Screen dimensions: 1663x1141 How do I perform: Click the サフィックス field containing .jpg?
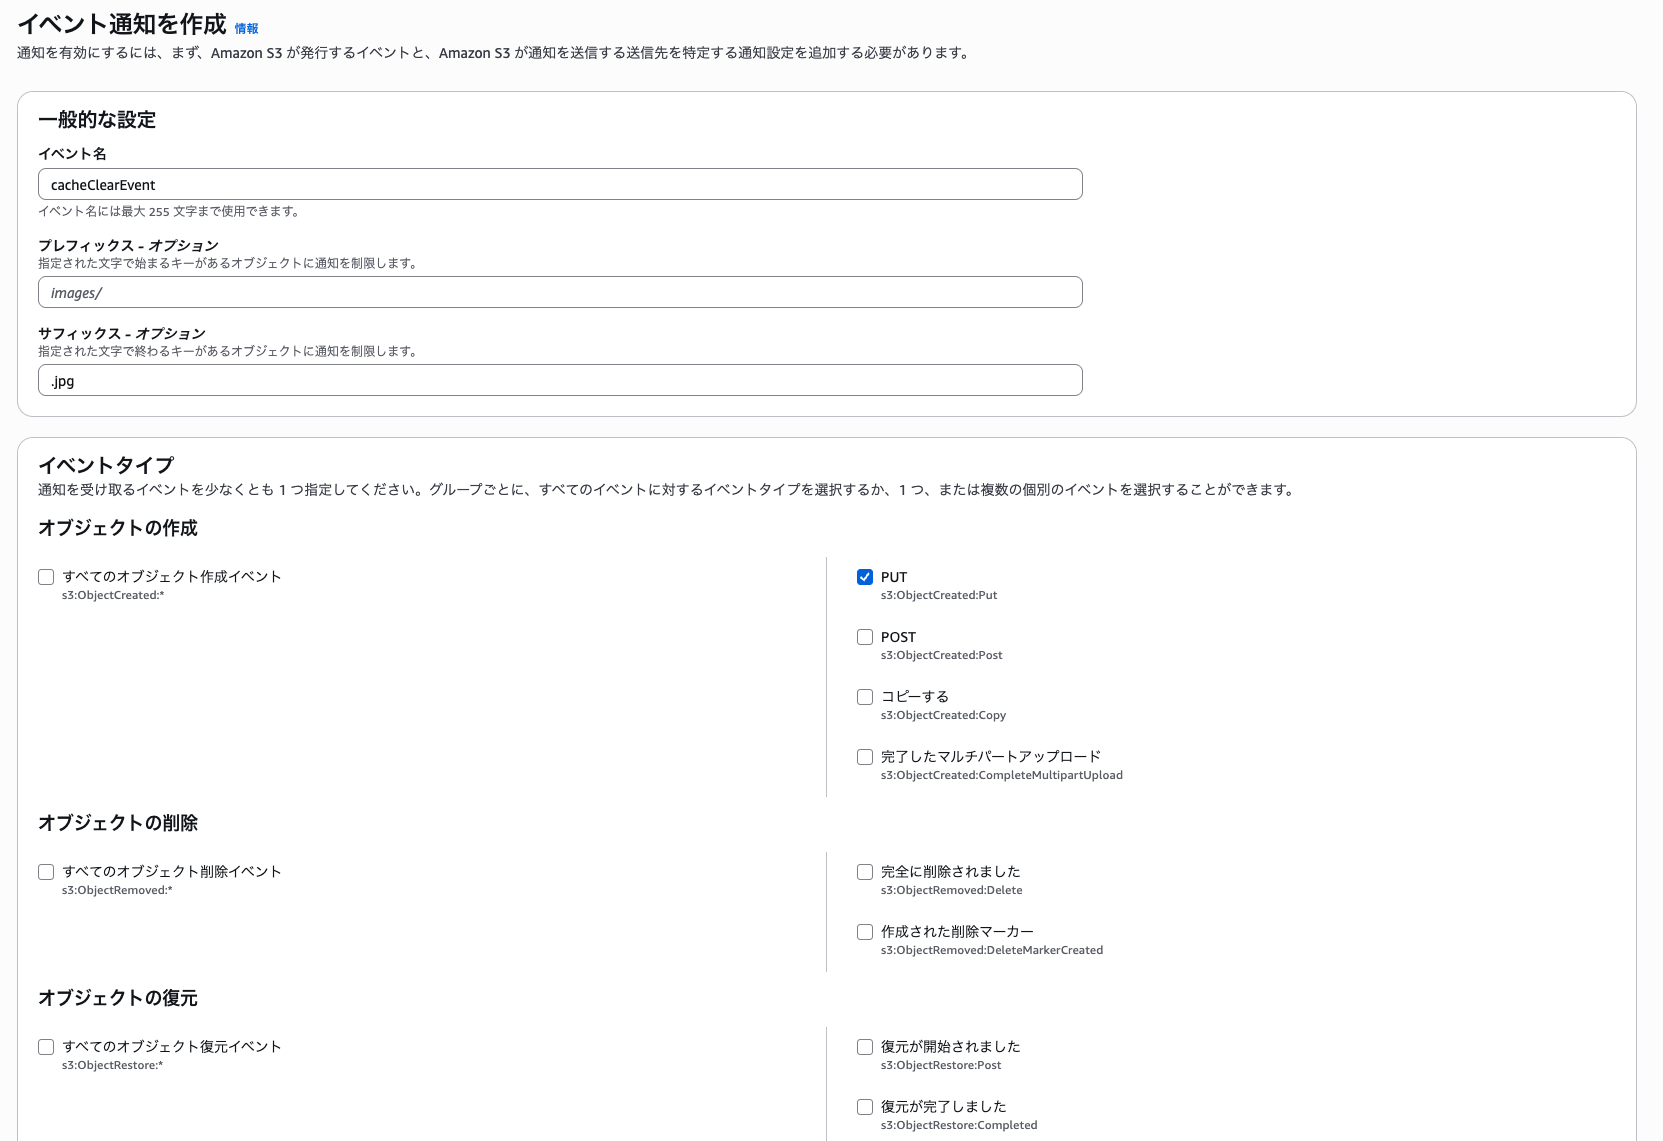(560, 380)
